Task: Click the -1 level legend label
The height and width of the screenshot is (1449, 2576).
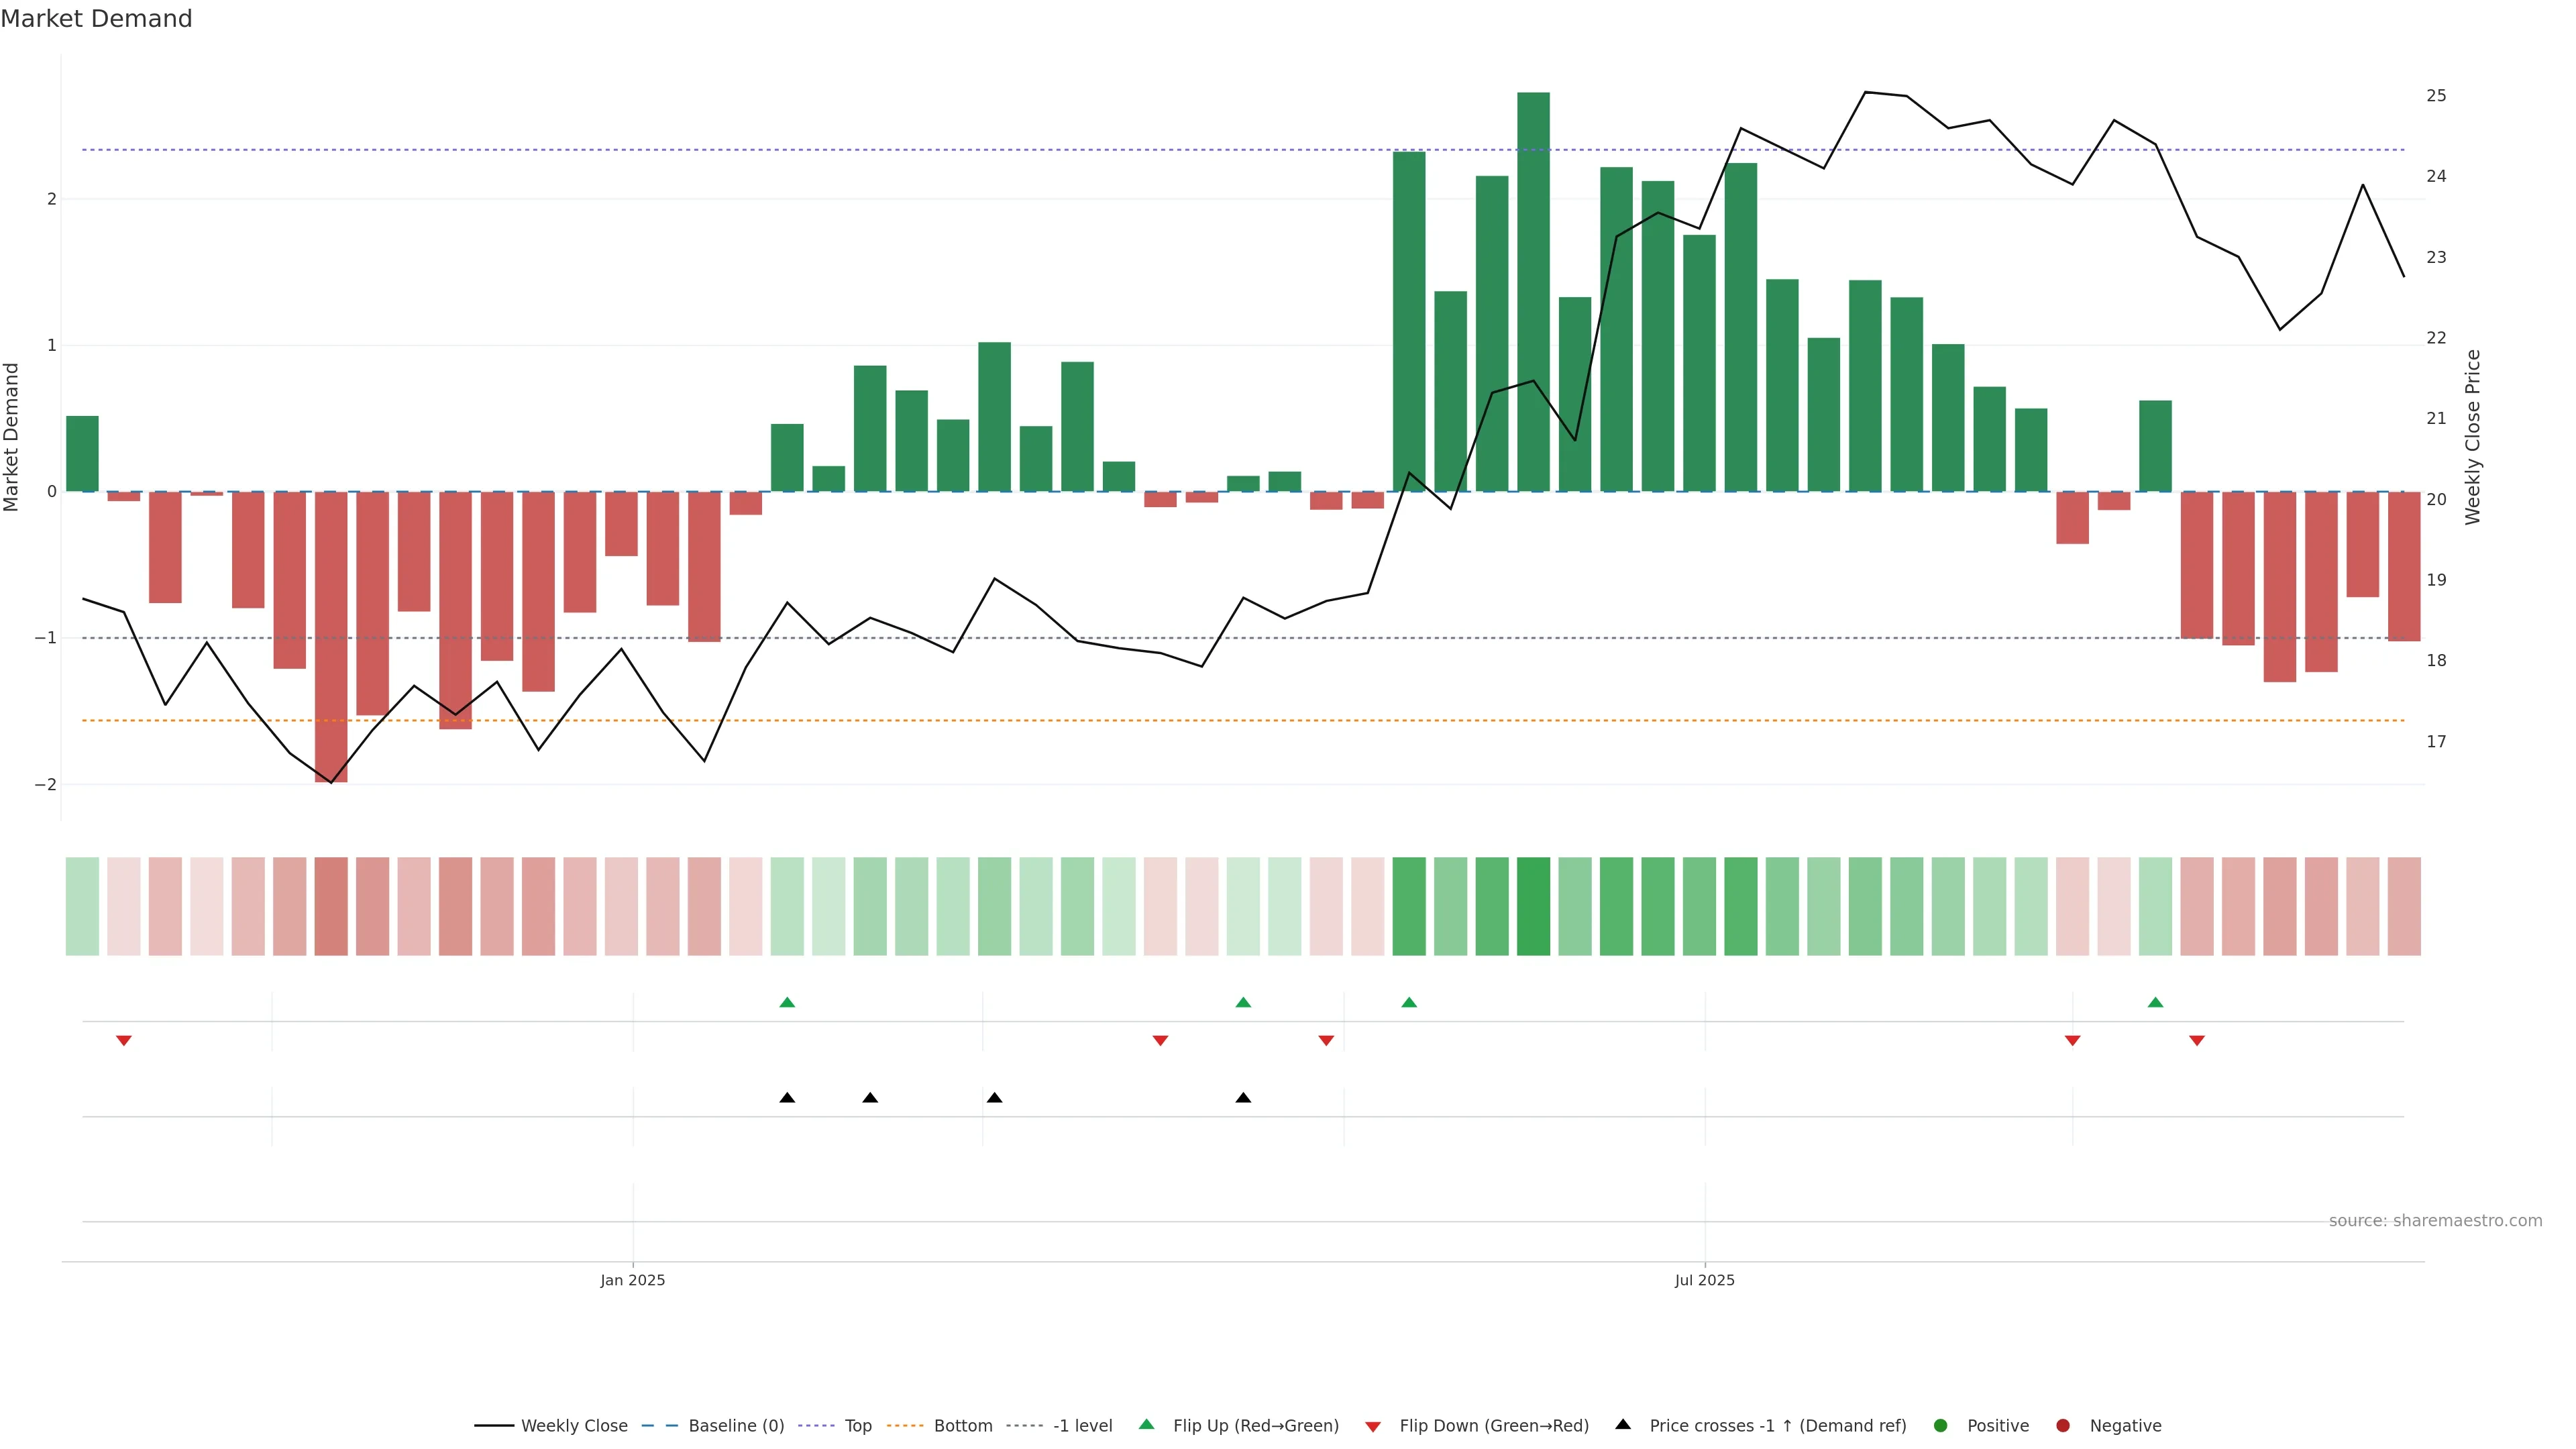Action: click(x=1082, y=1426)
